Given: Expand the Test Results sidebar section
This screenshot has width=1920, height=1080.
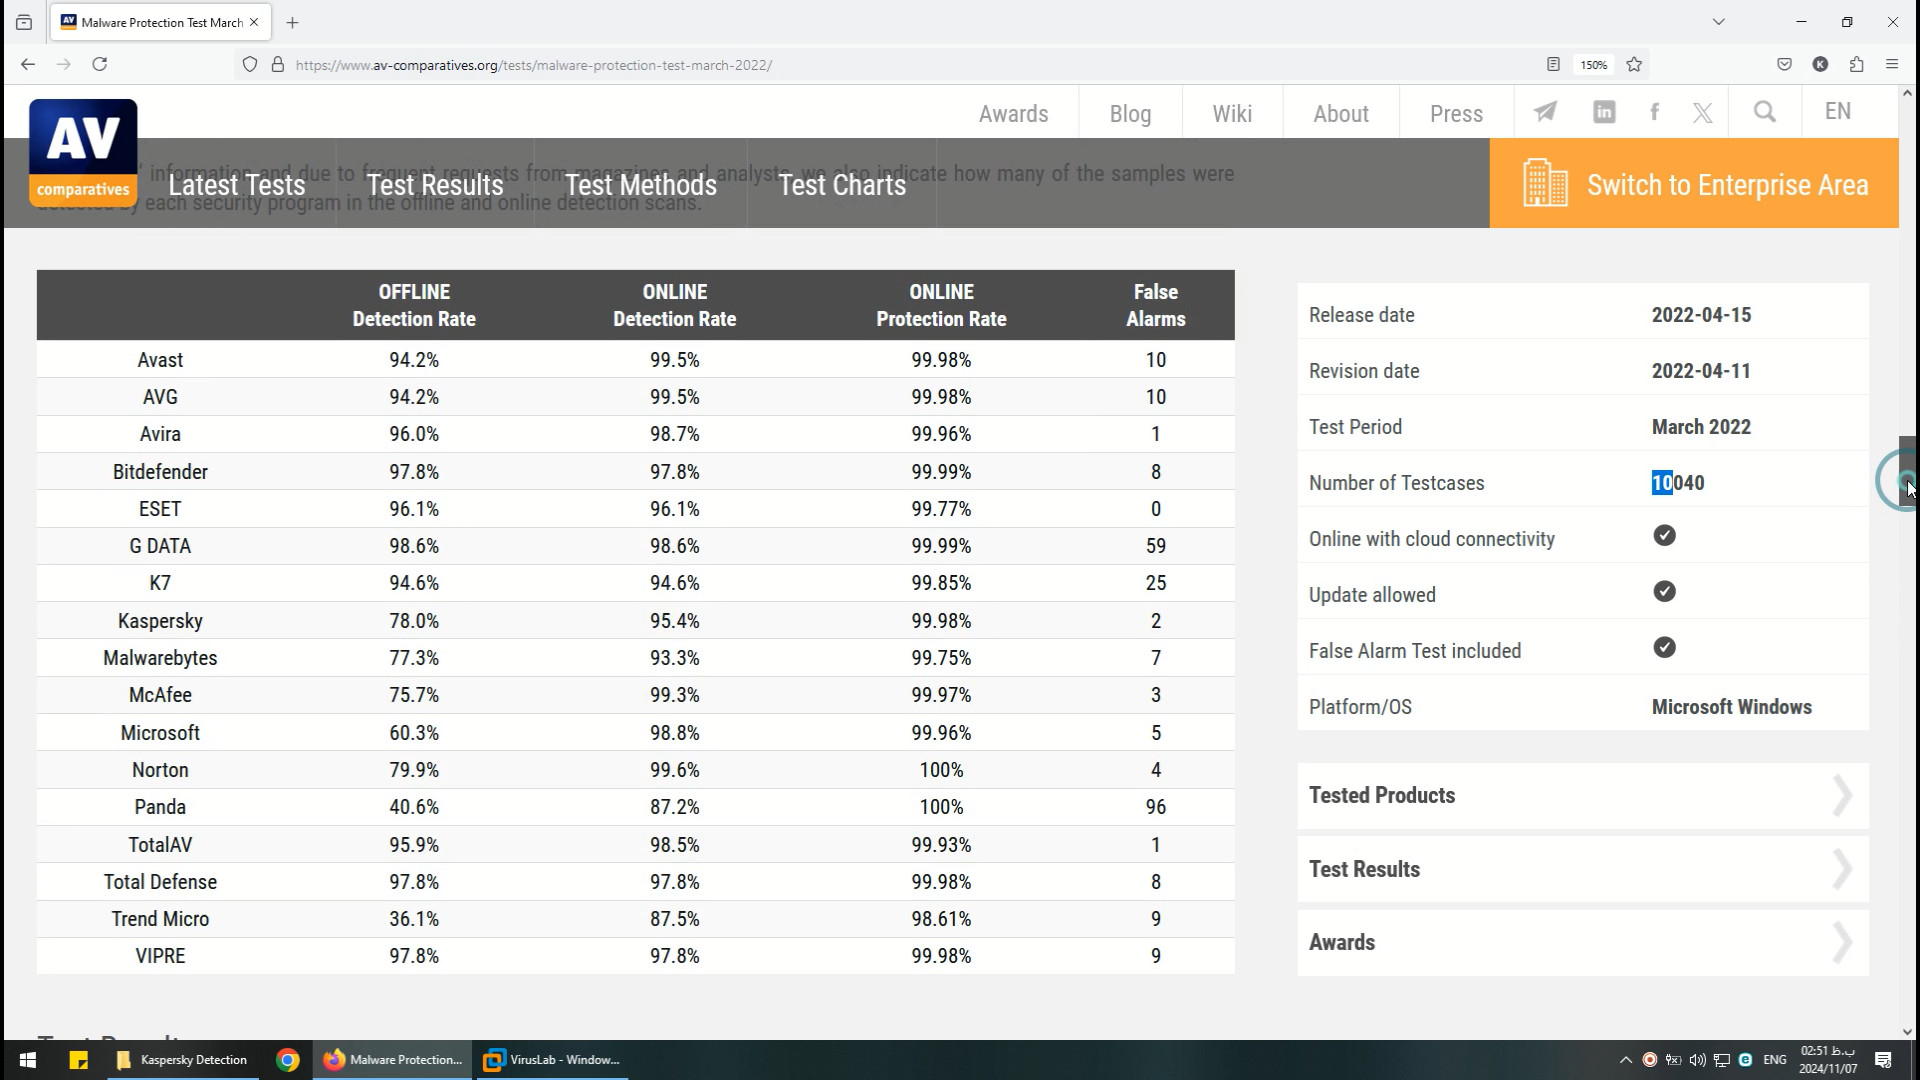Looking at the screenshot, I should pos(1583,870).
